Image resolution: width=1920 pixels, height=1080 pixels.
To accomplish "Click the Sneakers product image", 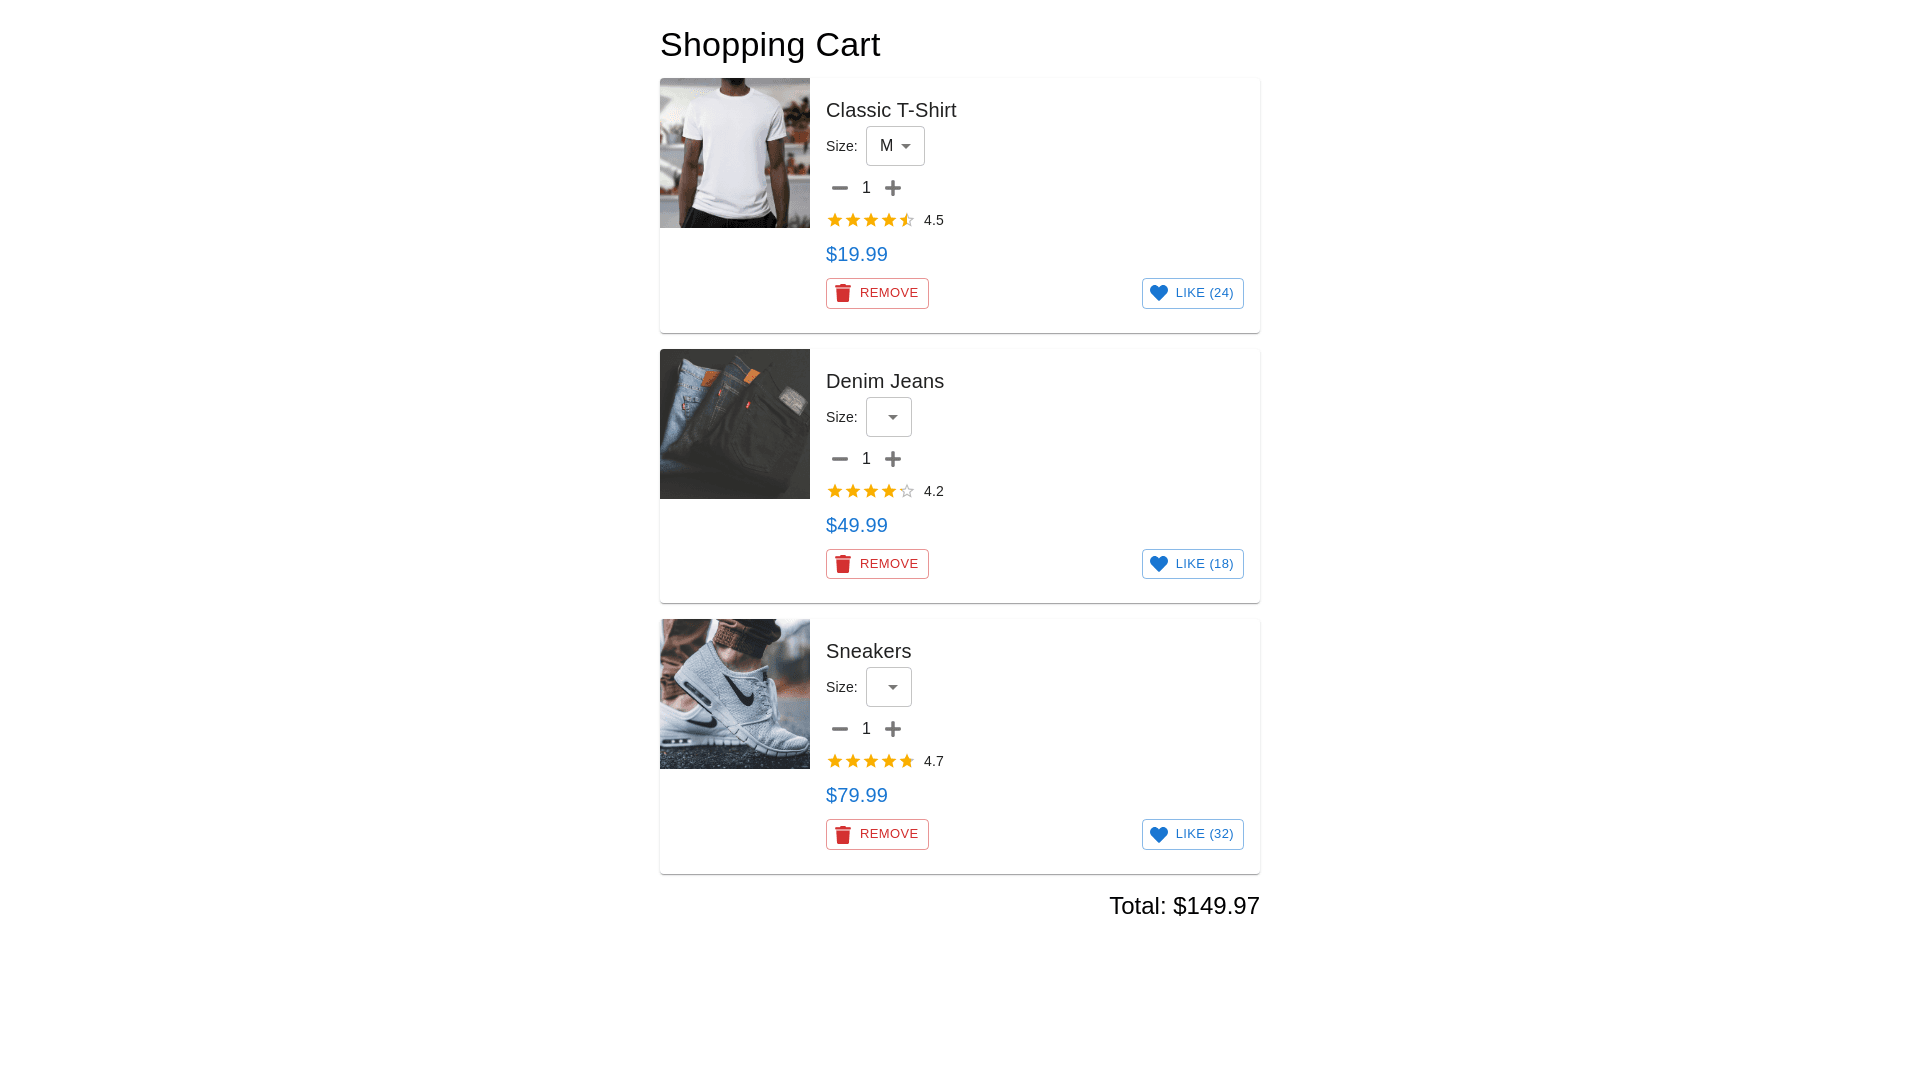I will pyautogui.click(x=735, y=694).
